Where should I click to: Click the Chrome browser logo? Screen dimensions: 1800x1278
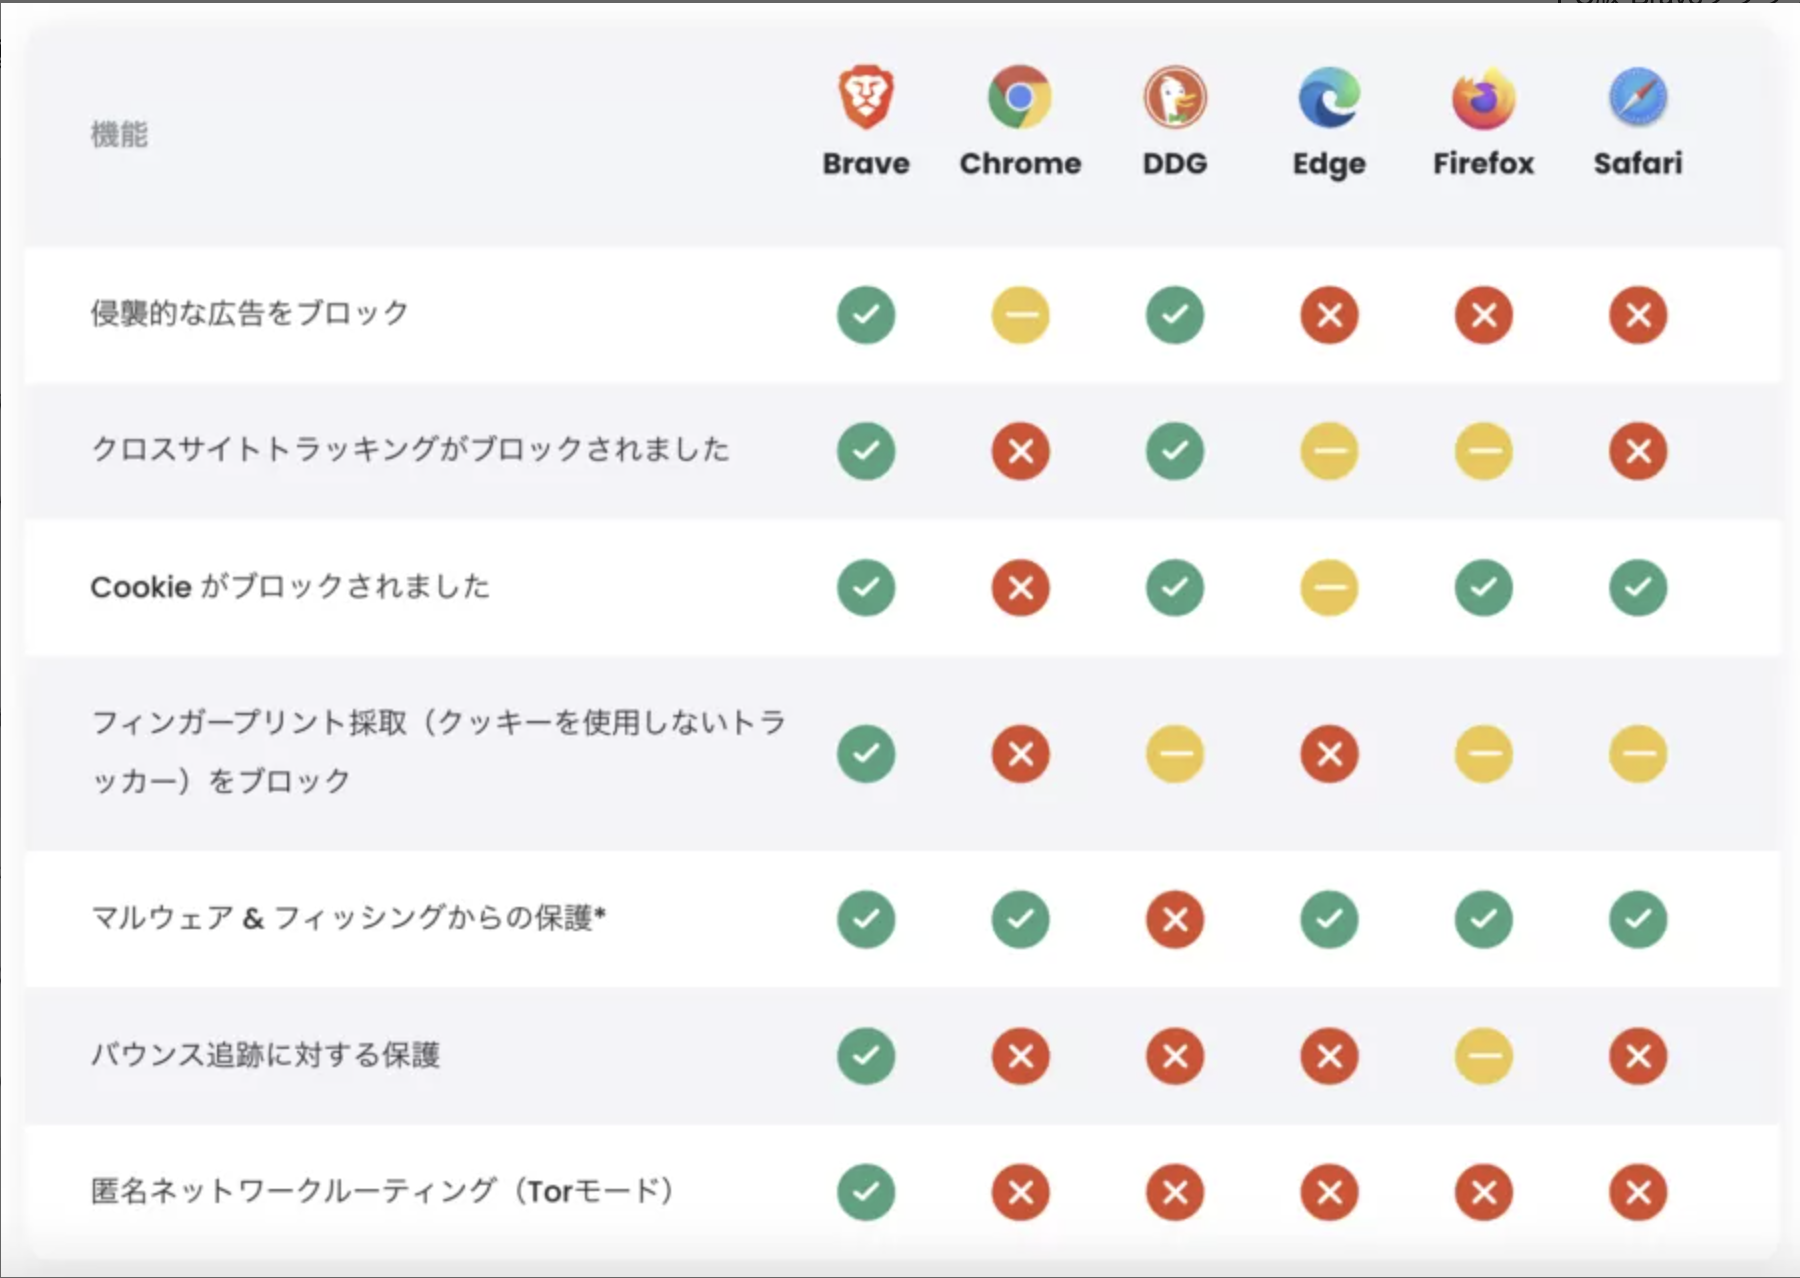tap(1020, 97)
